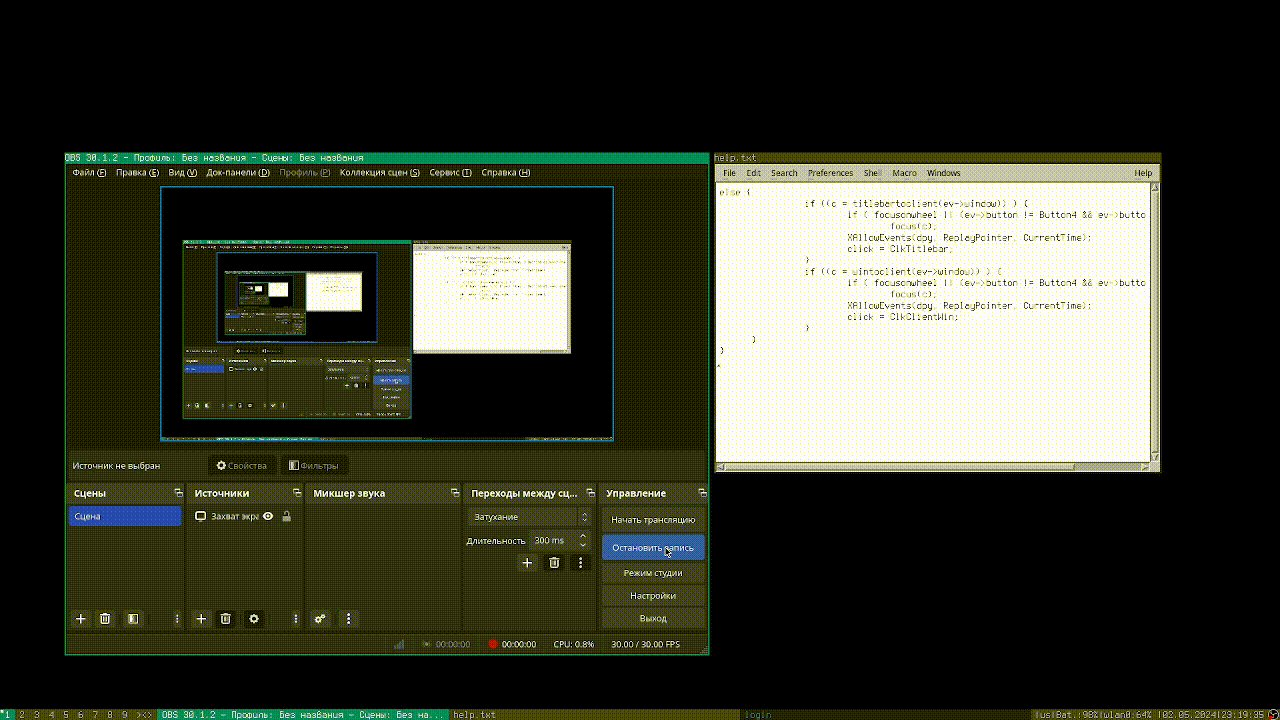1280x720 pixels.
Task: Switch to workspace 2 in bottom bar
Action: [x=22, y=715]
